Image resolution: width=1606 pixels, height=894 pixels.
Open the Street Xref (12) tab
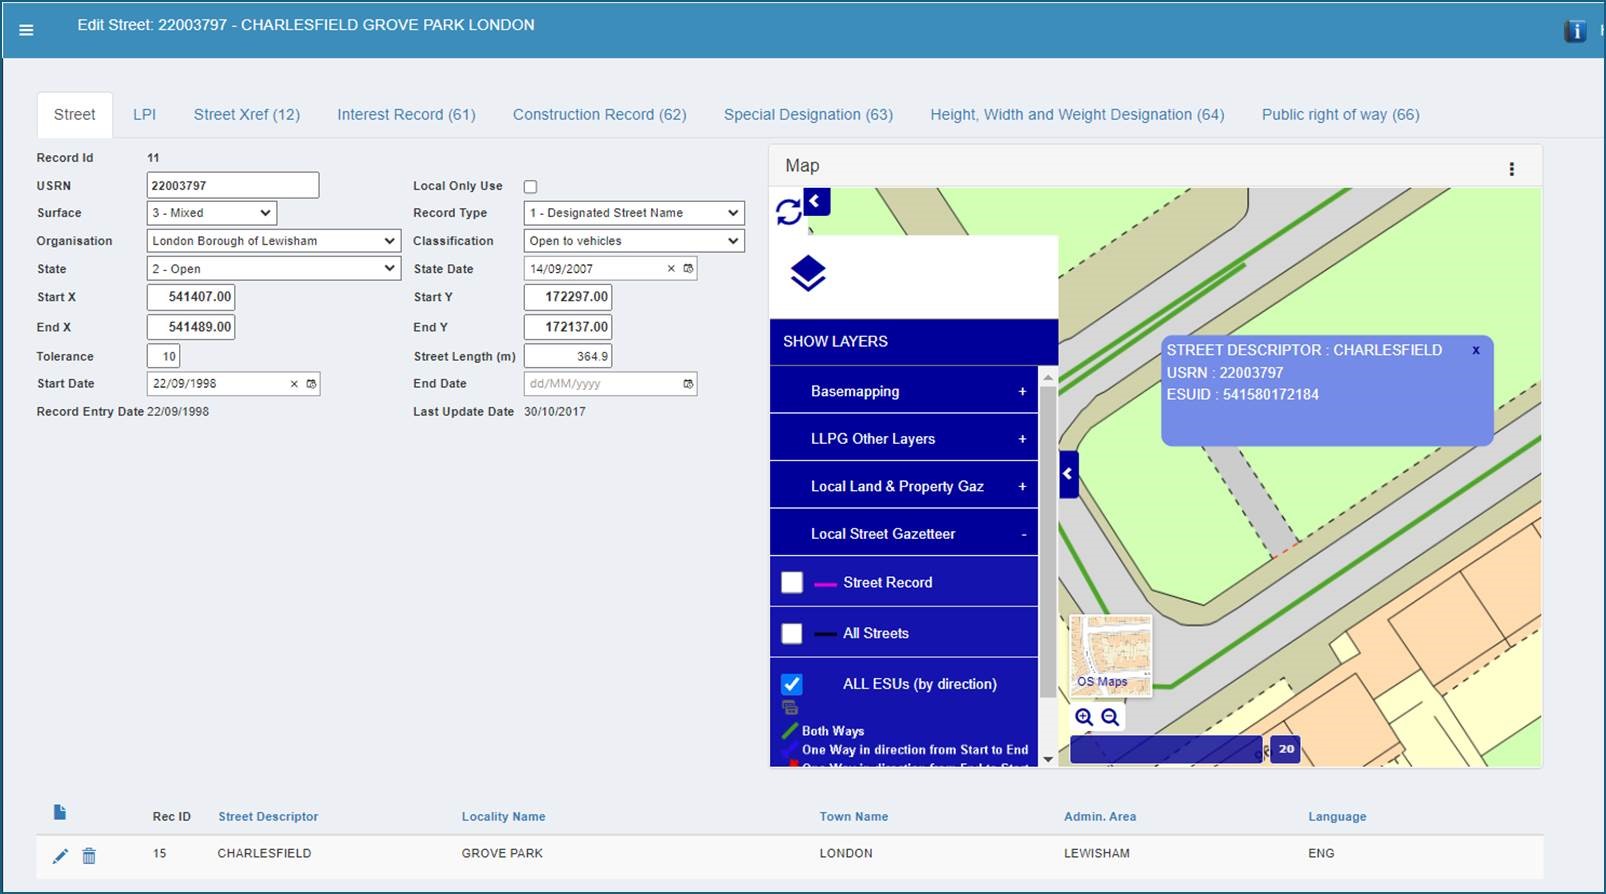[247, 115]
